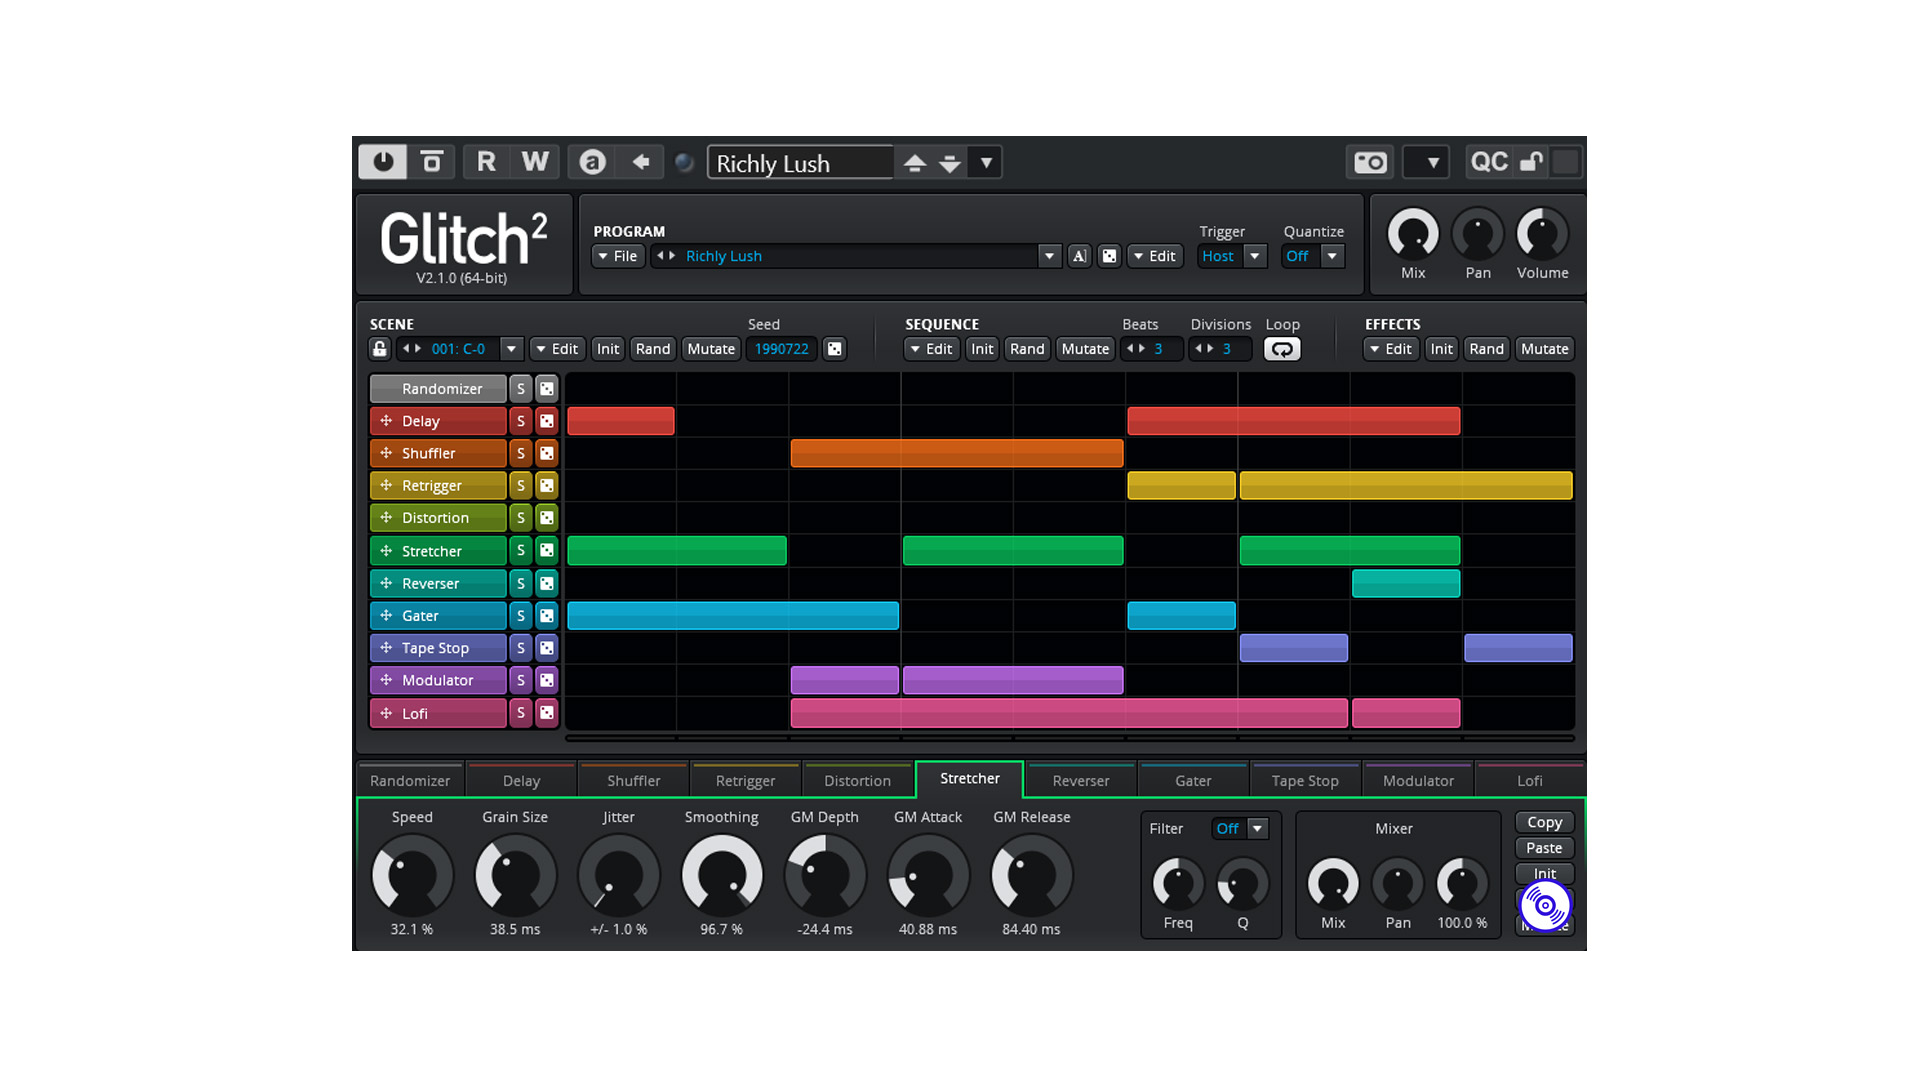Solo the Lofi effect lane
The width and height of the screenshot is (1920, 1080).
(520, 713)
